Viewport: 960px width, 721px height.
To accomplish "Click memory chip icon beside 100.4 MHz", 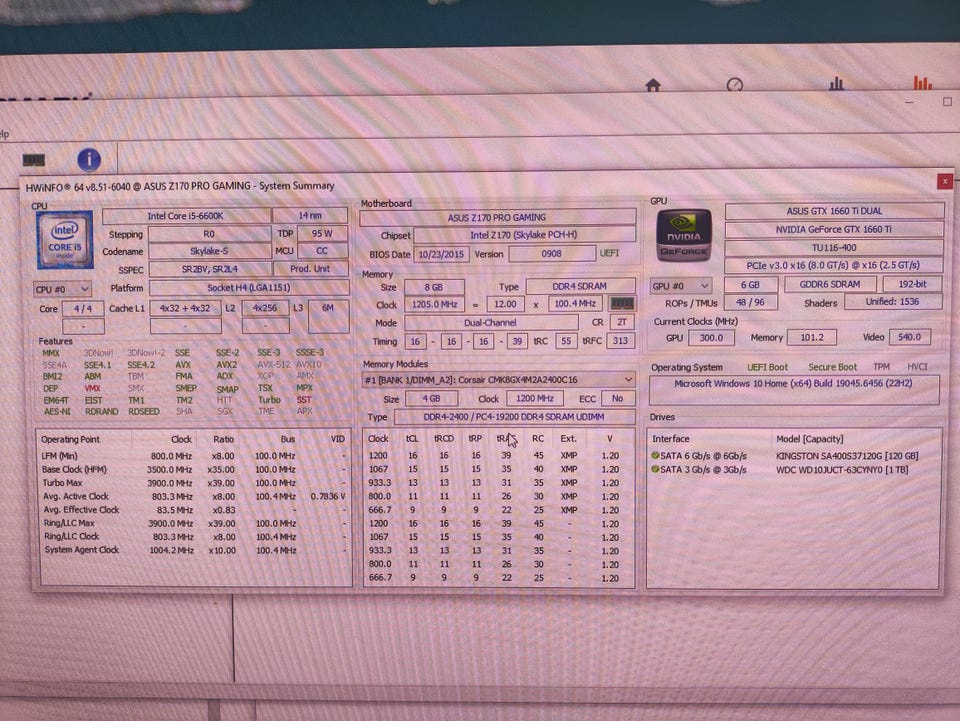I will pyautogui.click(x=622, y=304).
